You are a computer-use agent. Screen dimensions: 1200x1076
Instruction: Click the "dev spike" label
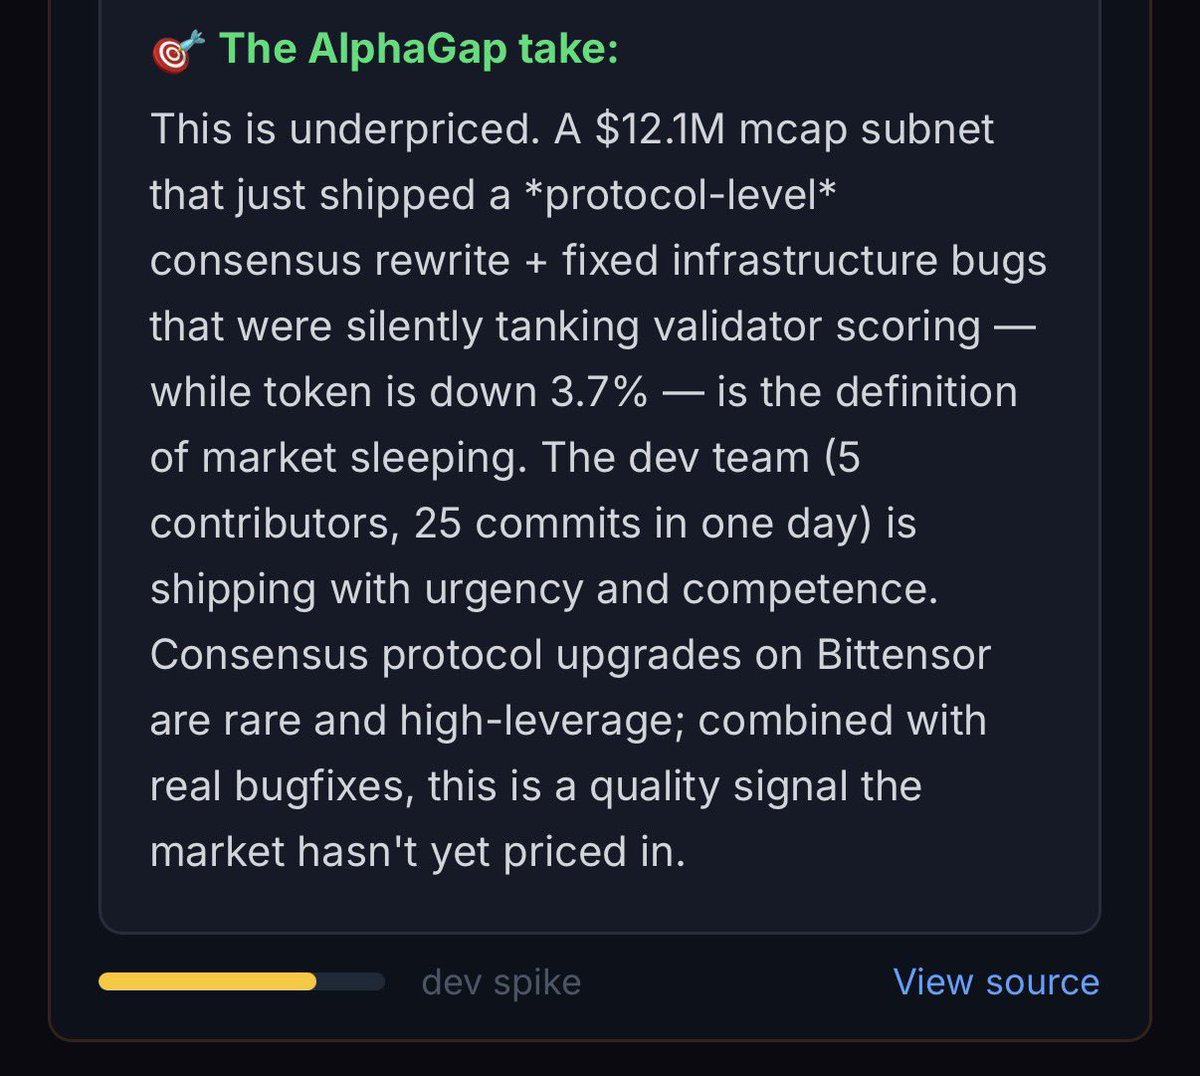(501, 982)
